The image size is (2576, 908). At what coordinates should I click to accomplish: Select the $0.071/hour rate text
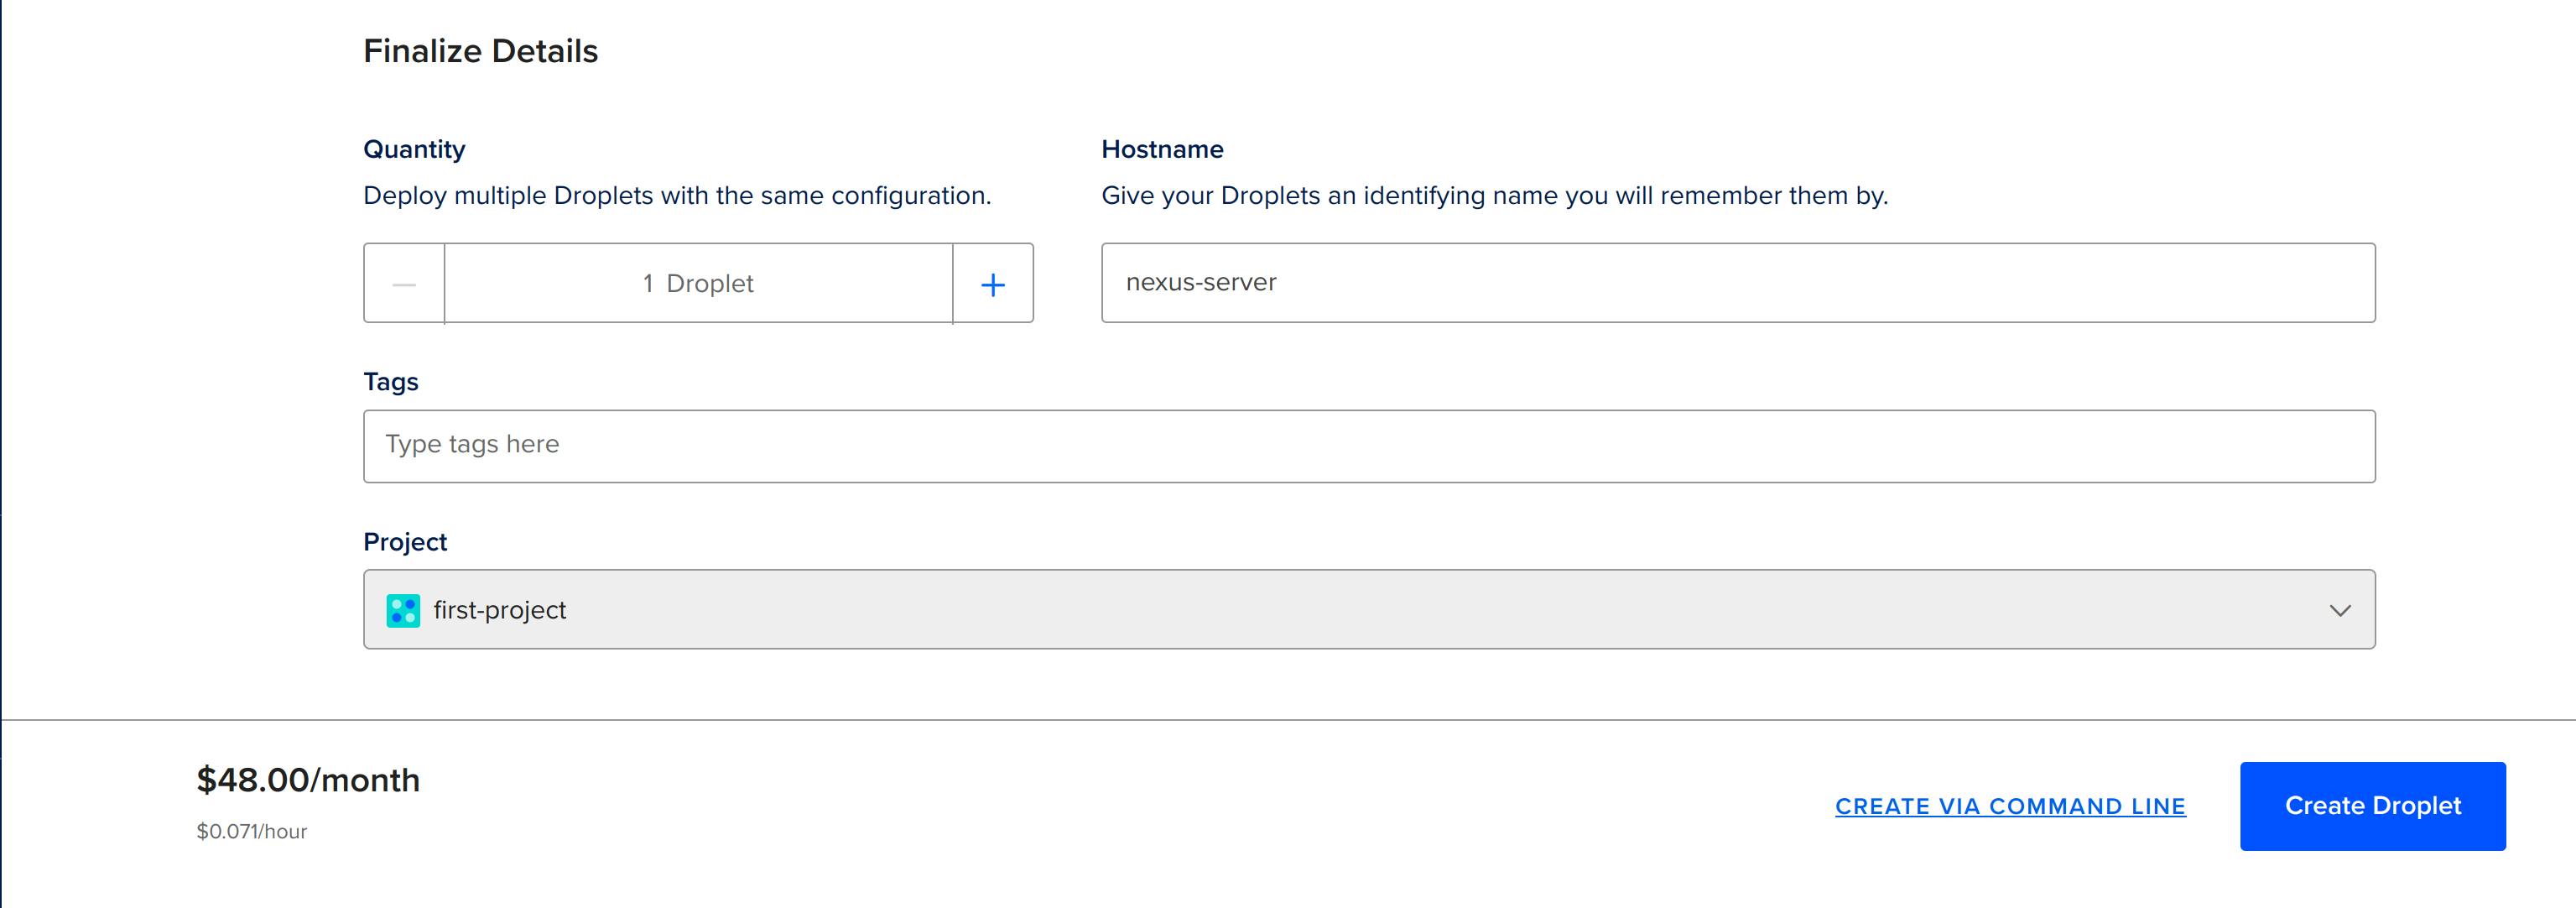pyautogui.click(x=252, y=831)
